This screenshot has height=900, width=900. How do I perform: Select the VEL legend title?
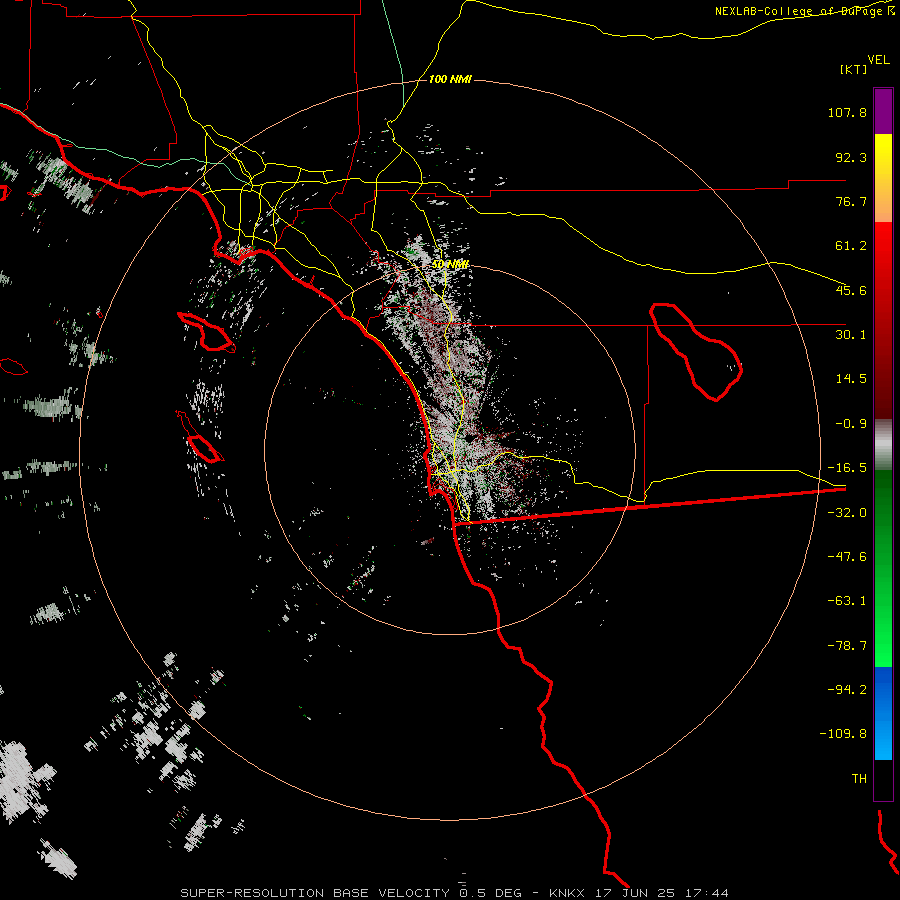coord(878,59)
